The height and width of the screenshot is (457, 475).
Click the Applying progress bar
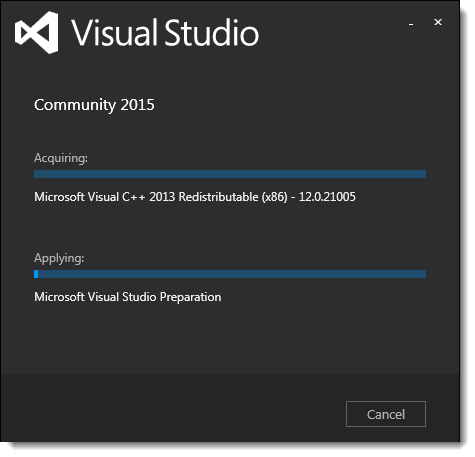(230, 274)
